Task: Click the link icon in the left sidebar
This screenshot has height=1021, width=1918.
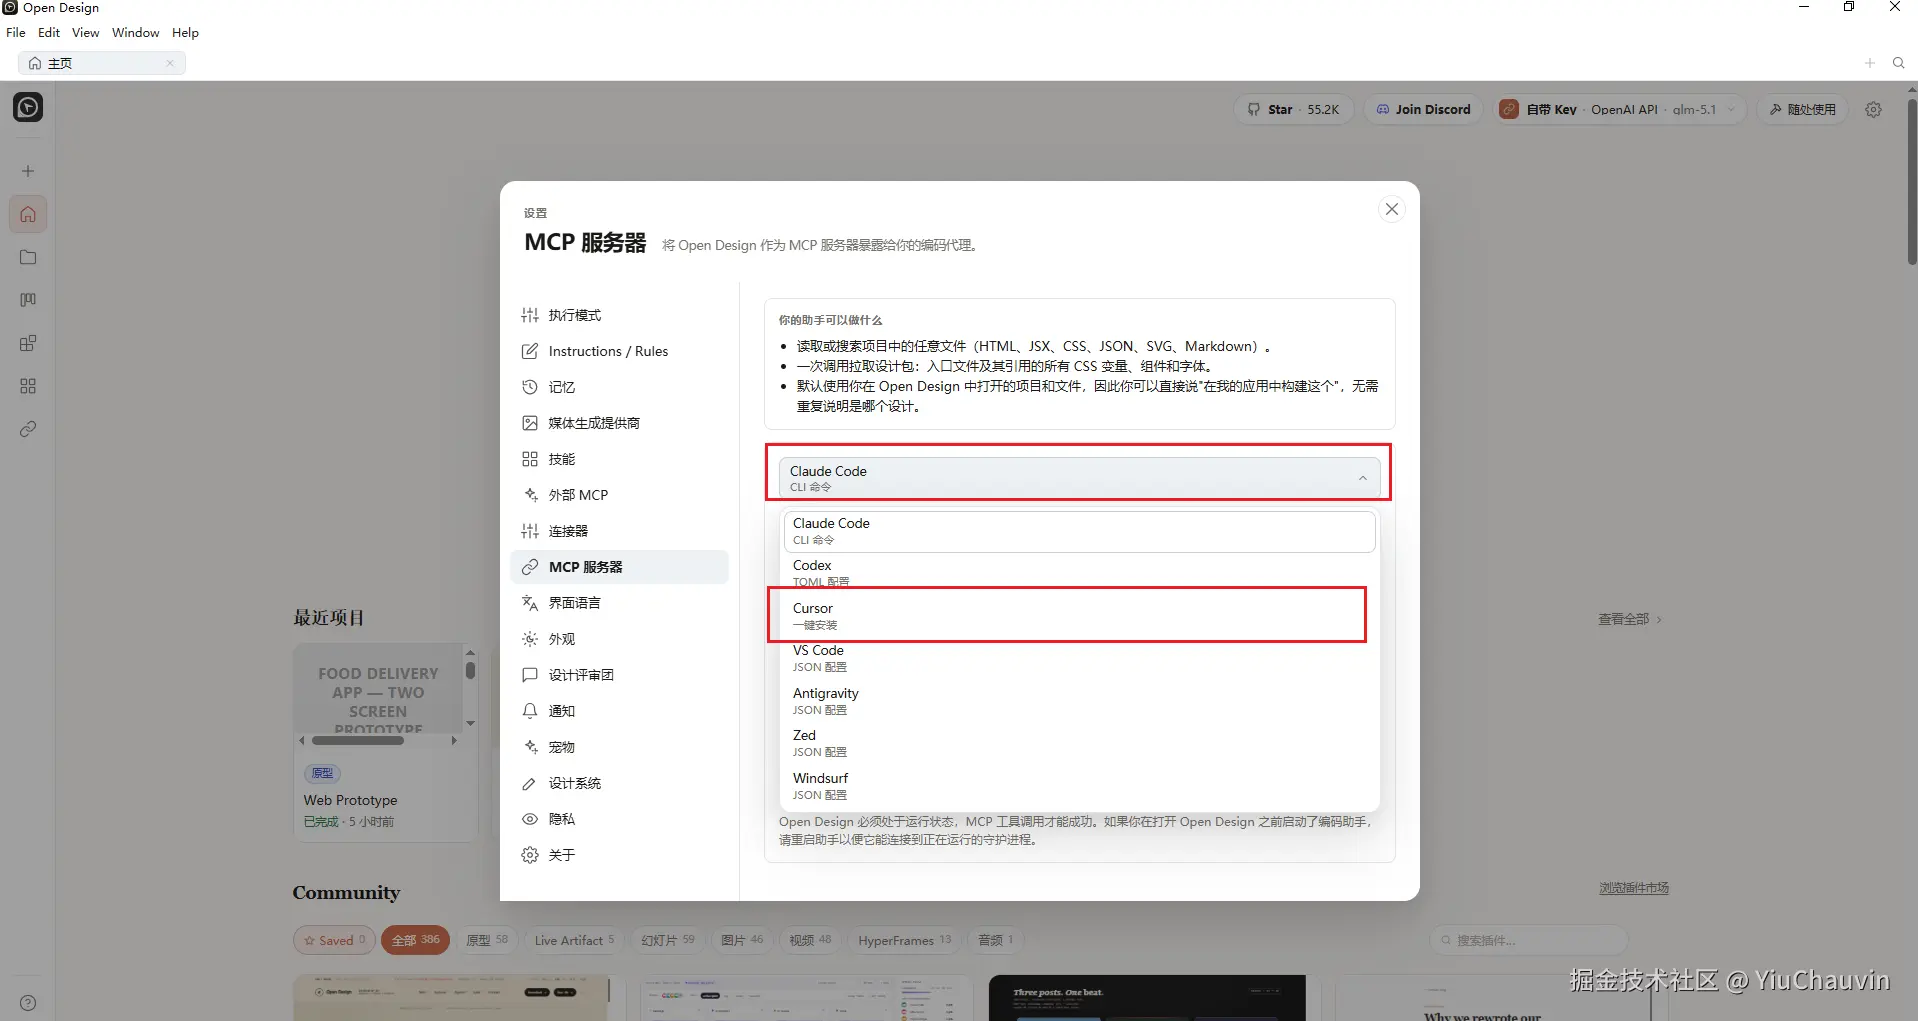Action: click(x=28, y=429)
